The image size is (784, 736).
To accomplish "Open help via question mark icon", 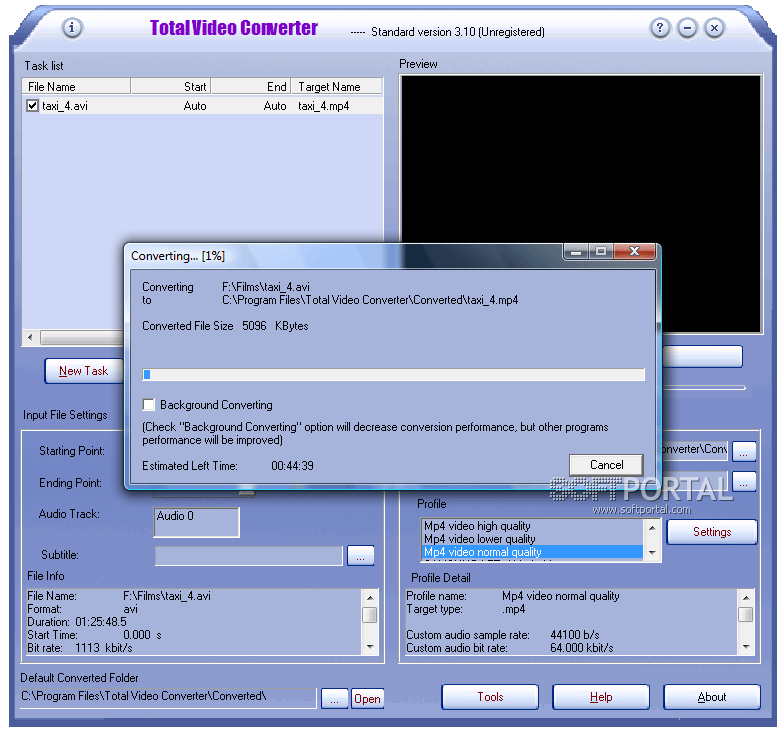I will coord(660,28).
